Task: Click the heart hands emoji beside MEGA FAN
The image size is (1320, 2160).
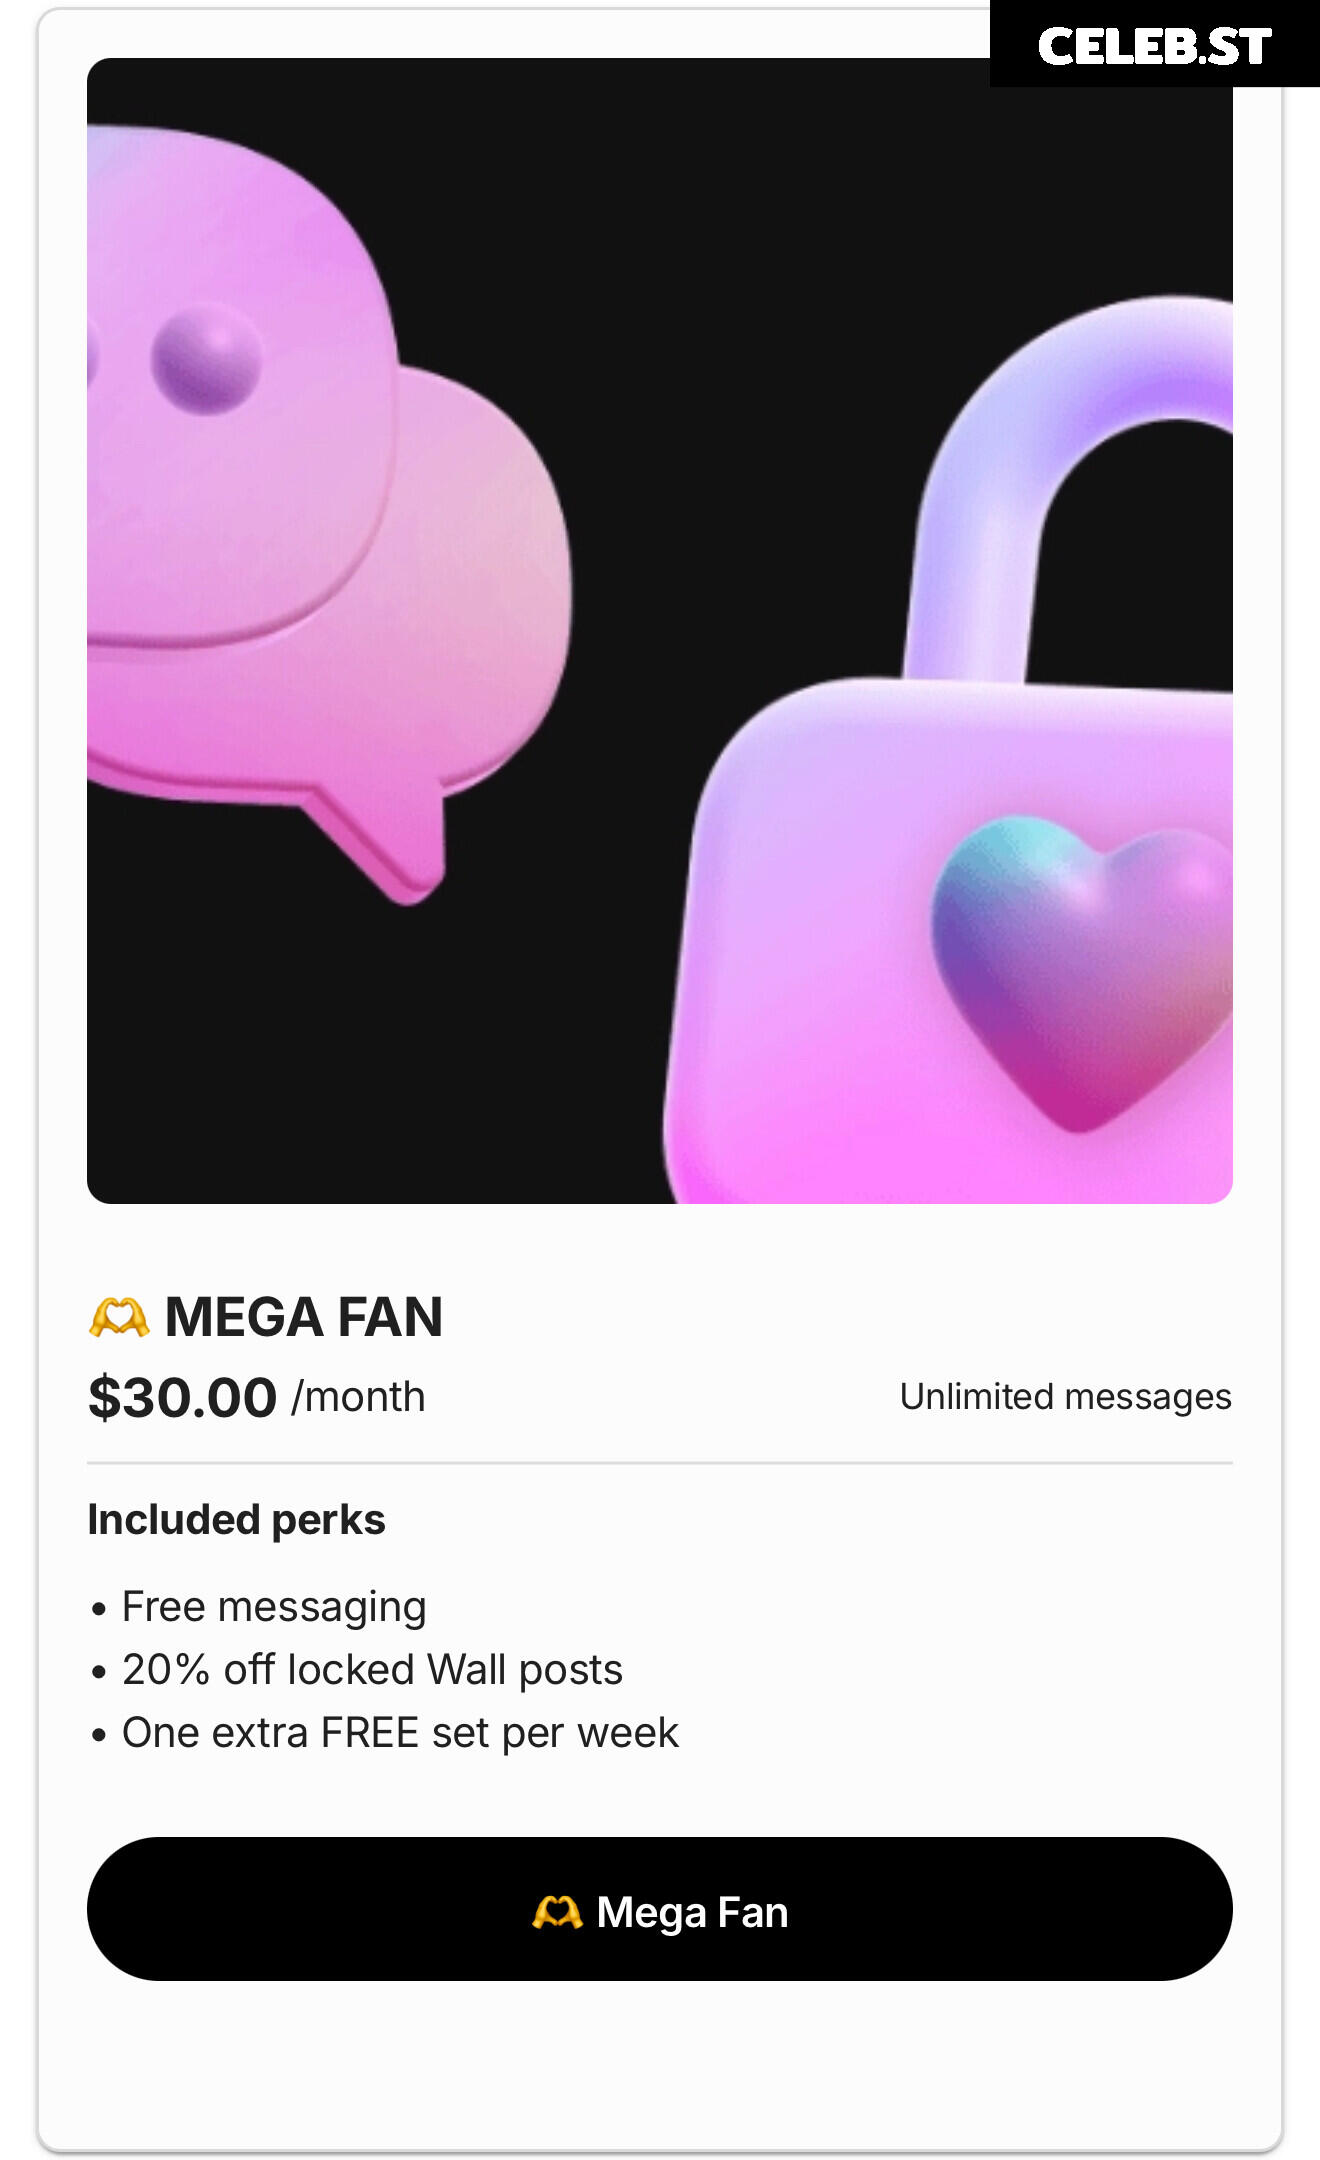Action: point(118,1317)
